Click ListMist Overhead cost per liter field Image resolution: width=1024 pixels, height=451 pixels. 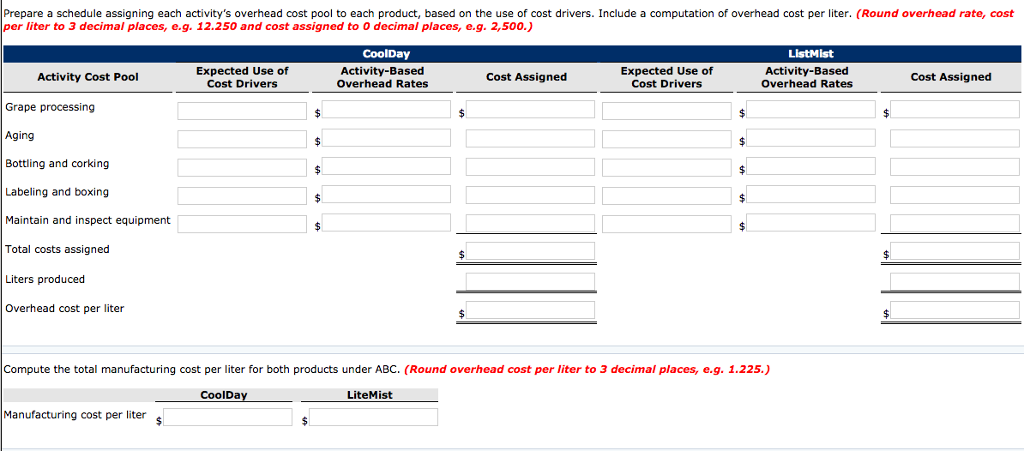(x=955, y=310)
